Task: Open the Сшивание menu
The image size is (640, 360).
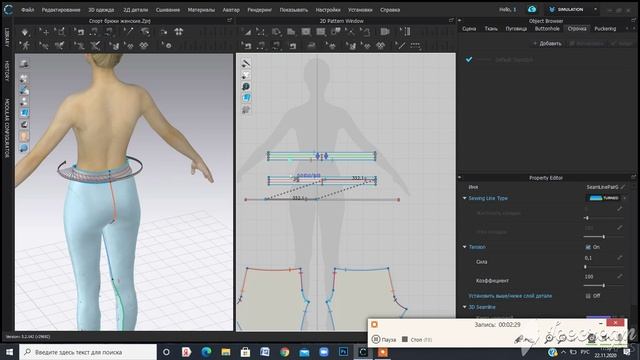Action: (168, 10)
